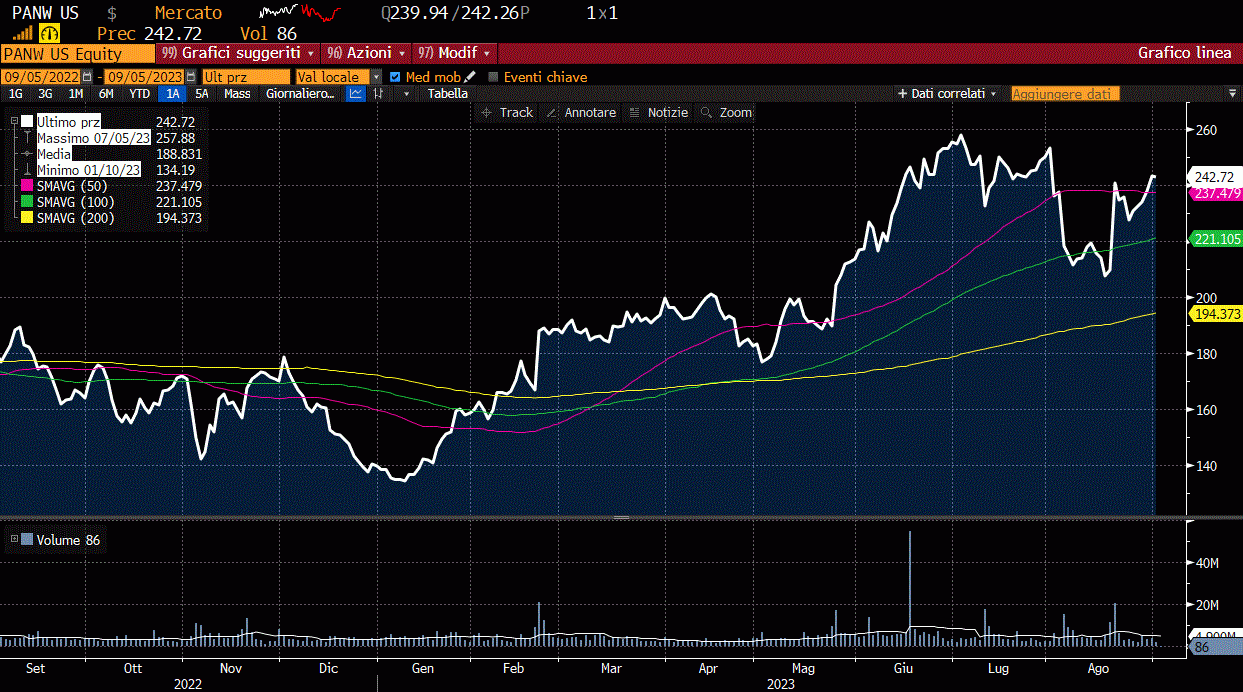Click the magenta SMAVG (50) color swatch
The width and height of the screenshot is (1243, 692).
coord(27,186)
